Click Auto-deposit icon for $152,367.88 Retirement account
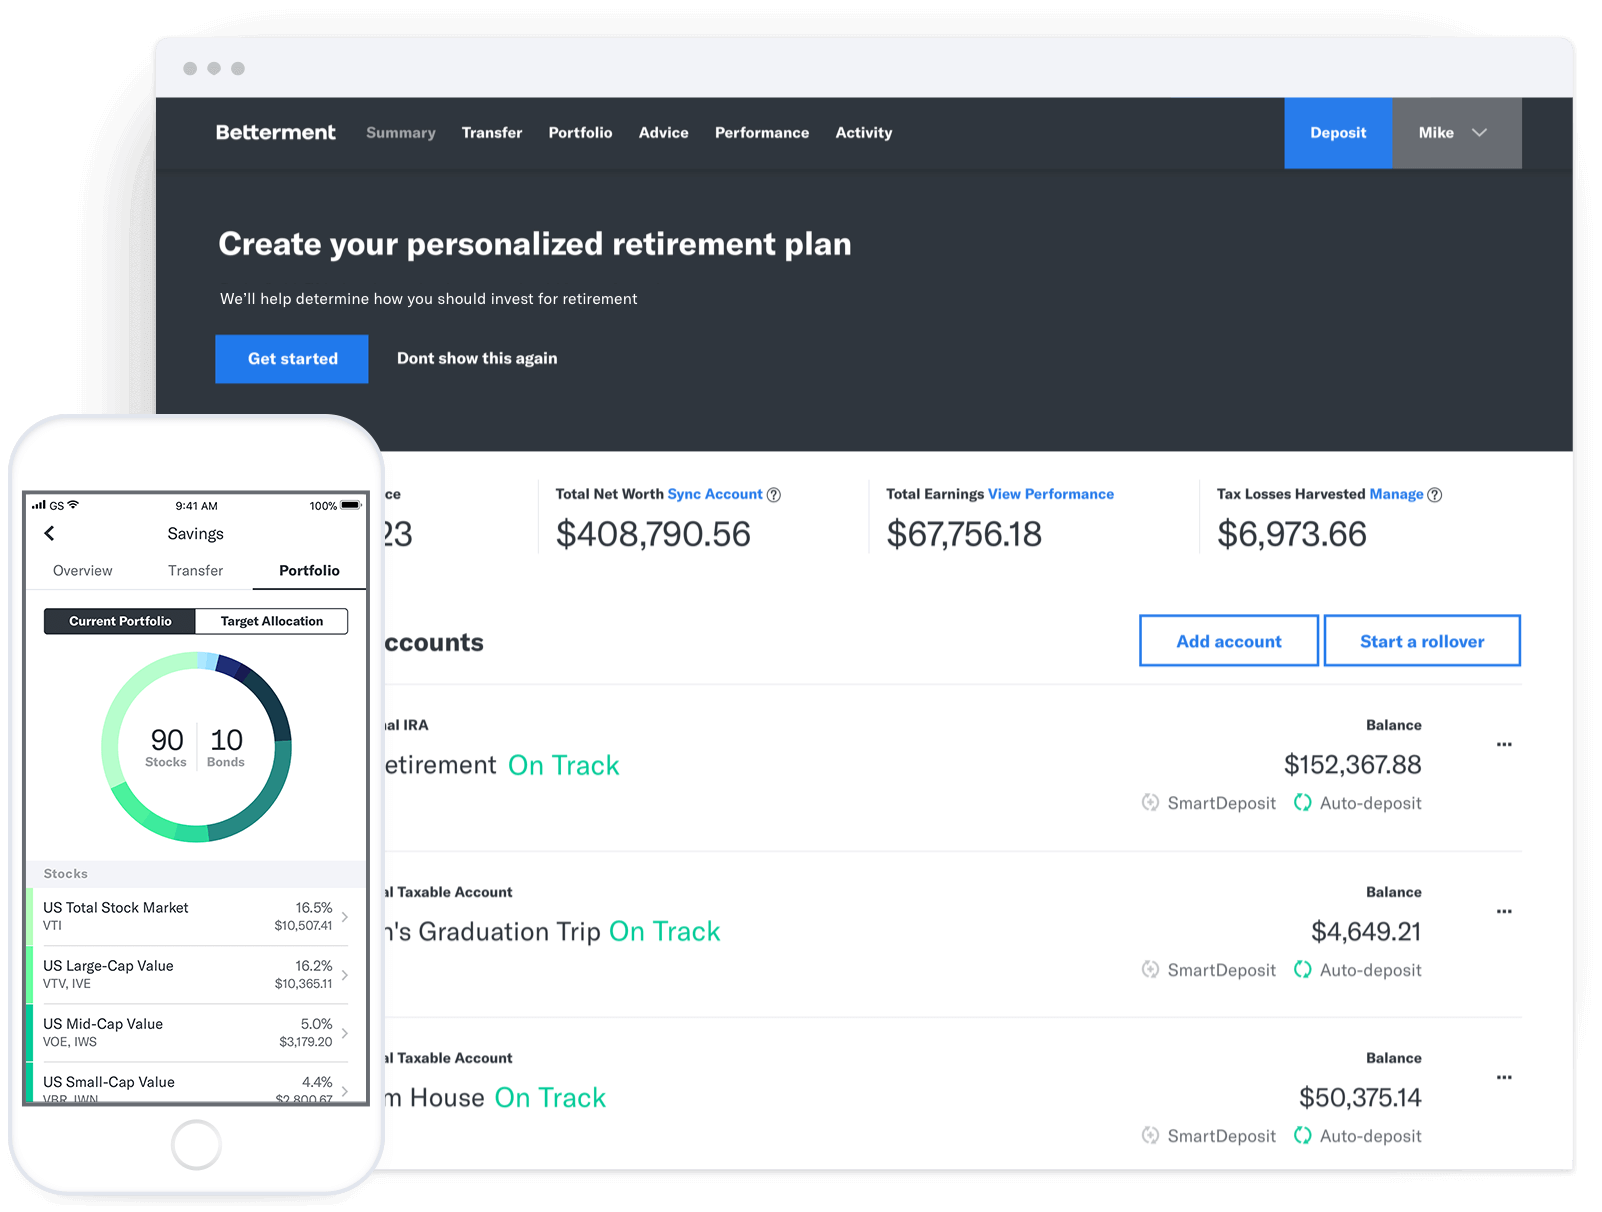This screenshot has height=1212, width=1602. coord(1302,802)
